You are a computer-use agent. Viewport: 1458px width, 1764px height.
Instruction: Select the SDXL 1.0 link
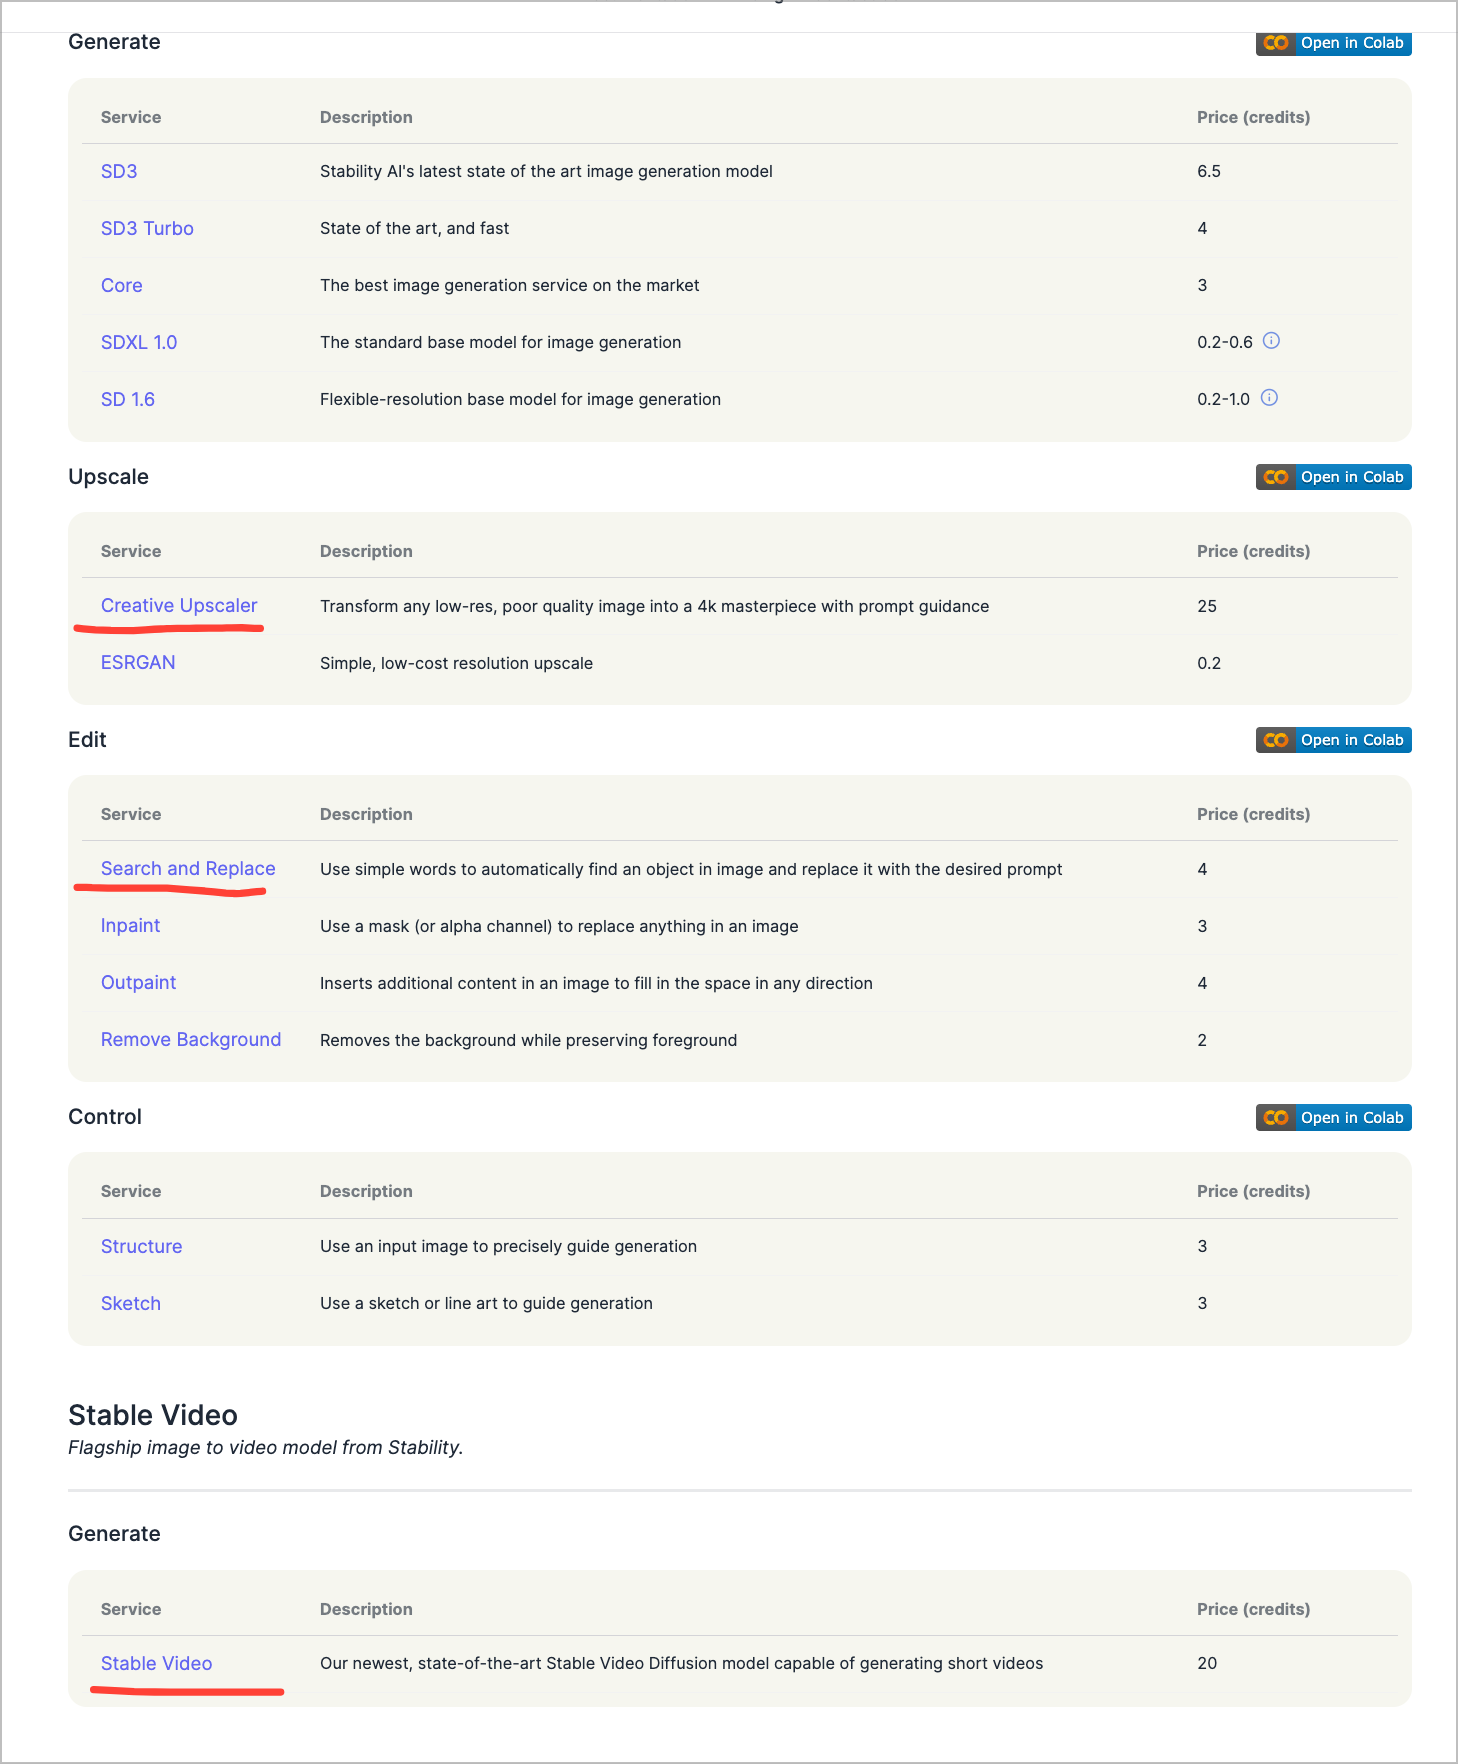tap(139, 342)
